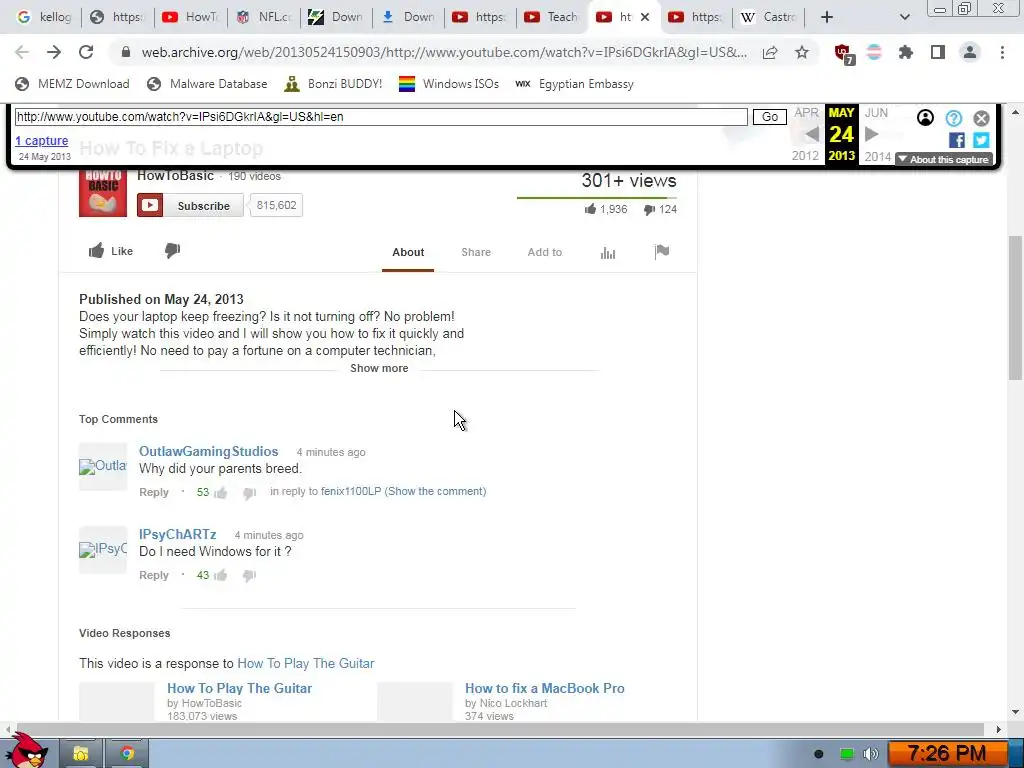Dislike the video with thumbs down
This screenshot has width=1024, height=768.
(172, 251)
